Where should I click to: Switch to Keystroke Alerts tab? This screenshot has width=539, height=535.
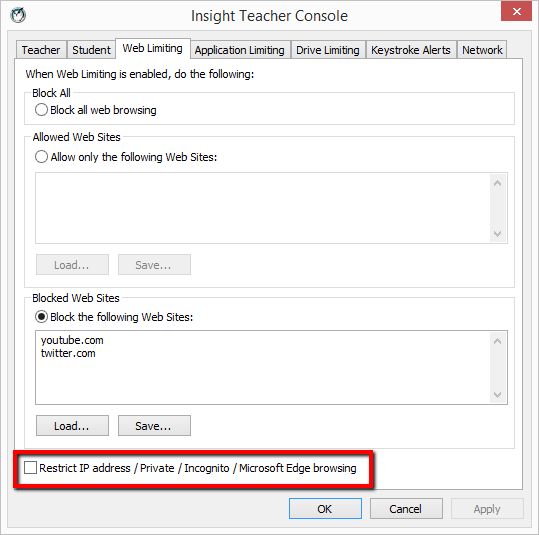point(410,50)
